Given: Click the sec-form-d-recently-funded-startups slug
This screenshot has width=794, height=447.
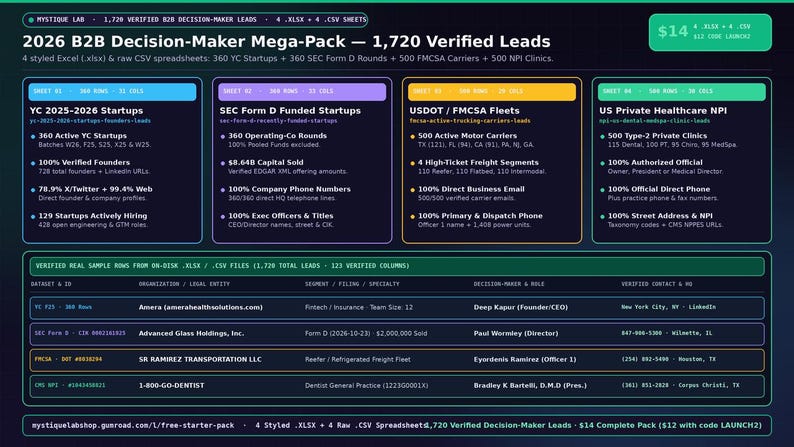Looking at the screenshot, I should 278,121.
